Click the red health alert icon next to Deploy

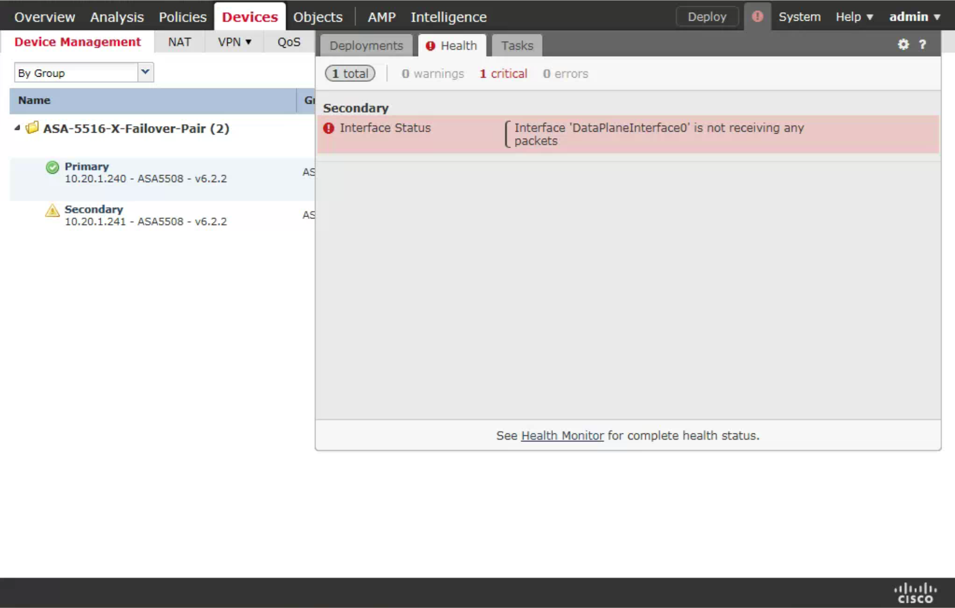coord(757,16)
